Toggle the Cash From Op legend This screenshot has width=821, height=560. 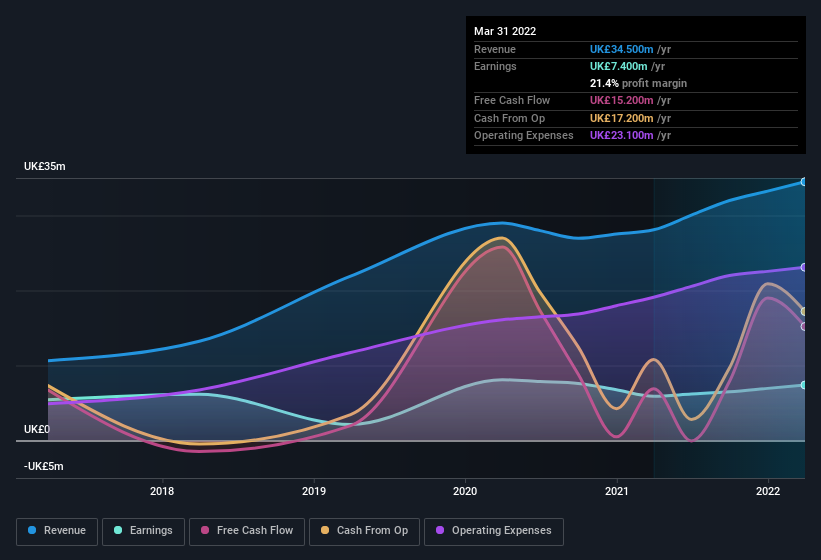[363, 531]
